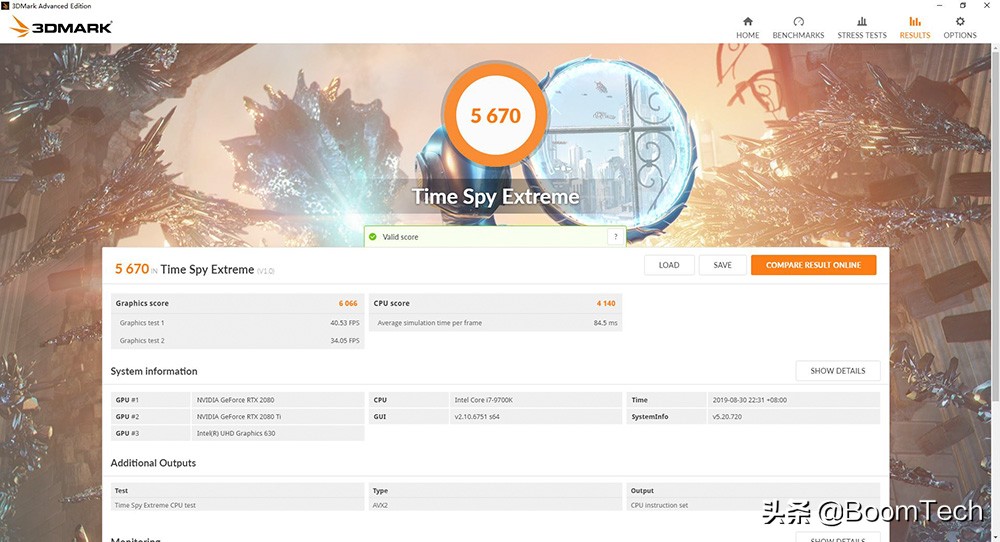Screen dimensions: 1000x542
Task: Click the STRESS TESTS menu label
Action: point(862,35)
